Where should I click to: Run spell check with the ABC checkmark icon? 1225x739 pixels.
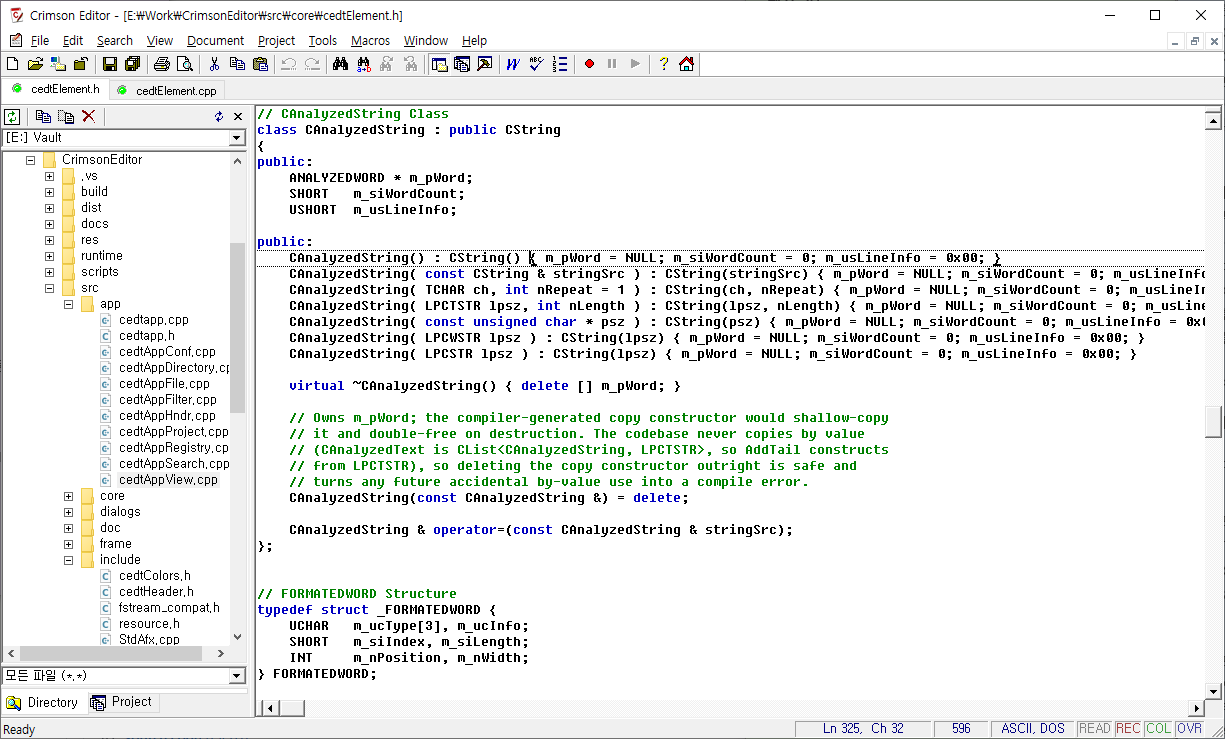(537, 64)
